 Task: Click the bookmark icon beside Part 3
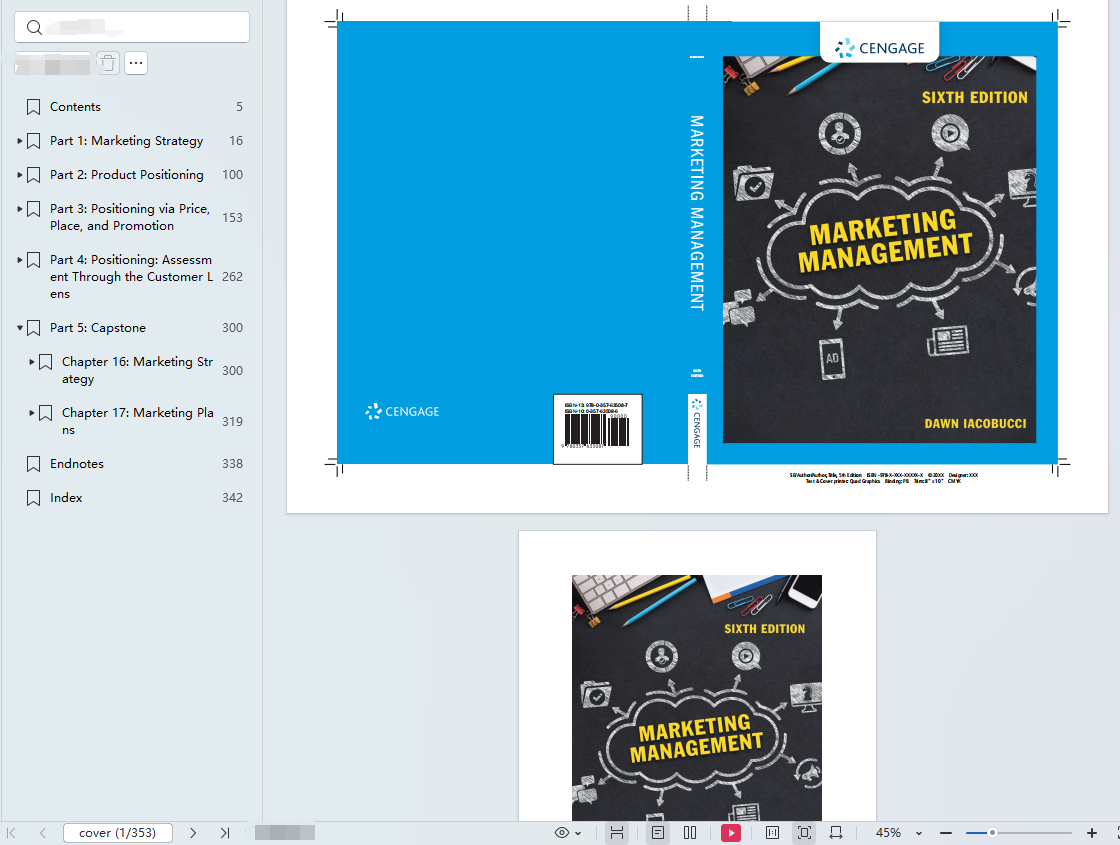[x=34, y=209]
